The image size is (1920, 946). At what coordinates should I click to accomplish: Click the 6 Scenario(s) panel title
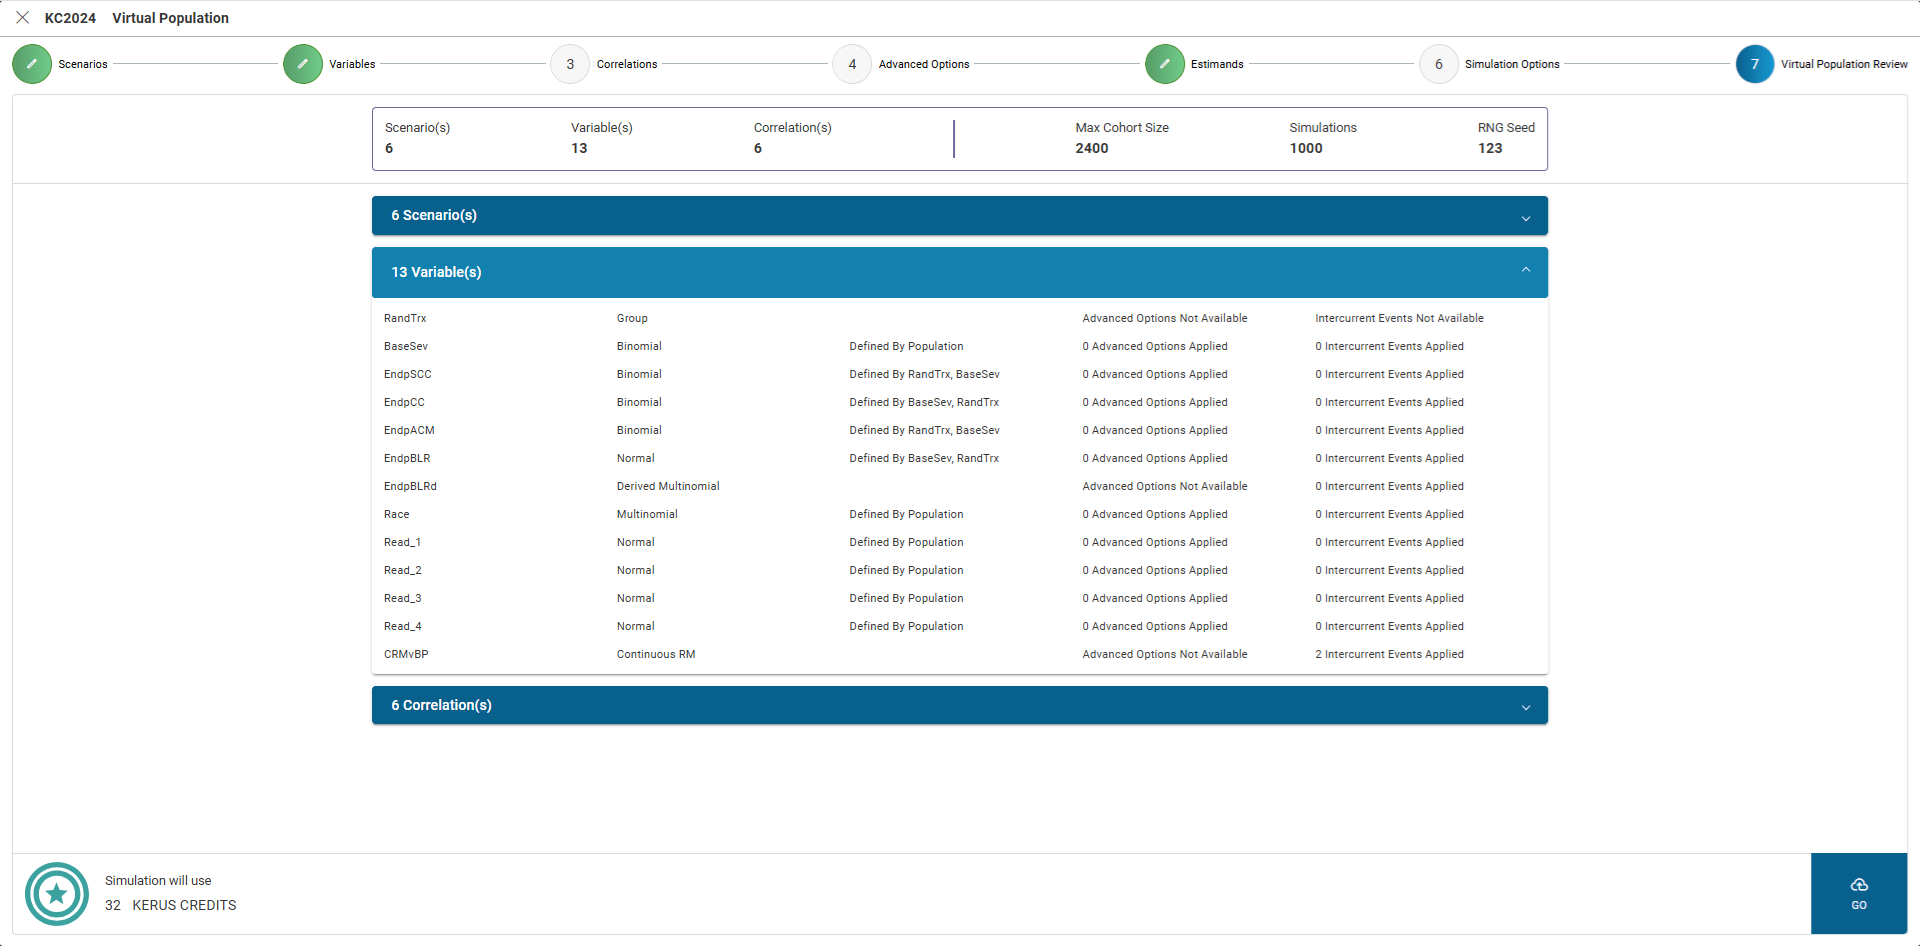434,215
